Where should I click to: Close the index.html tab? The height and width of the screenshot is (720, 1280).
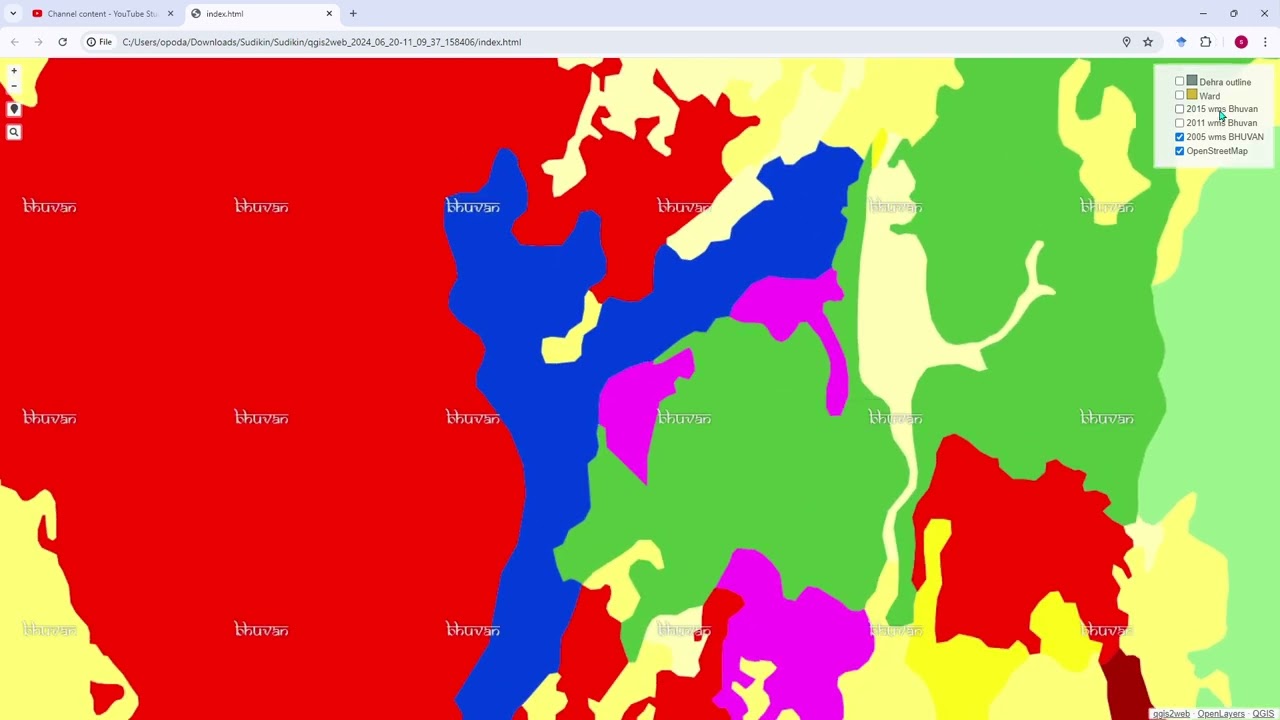click(329, 14)
